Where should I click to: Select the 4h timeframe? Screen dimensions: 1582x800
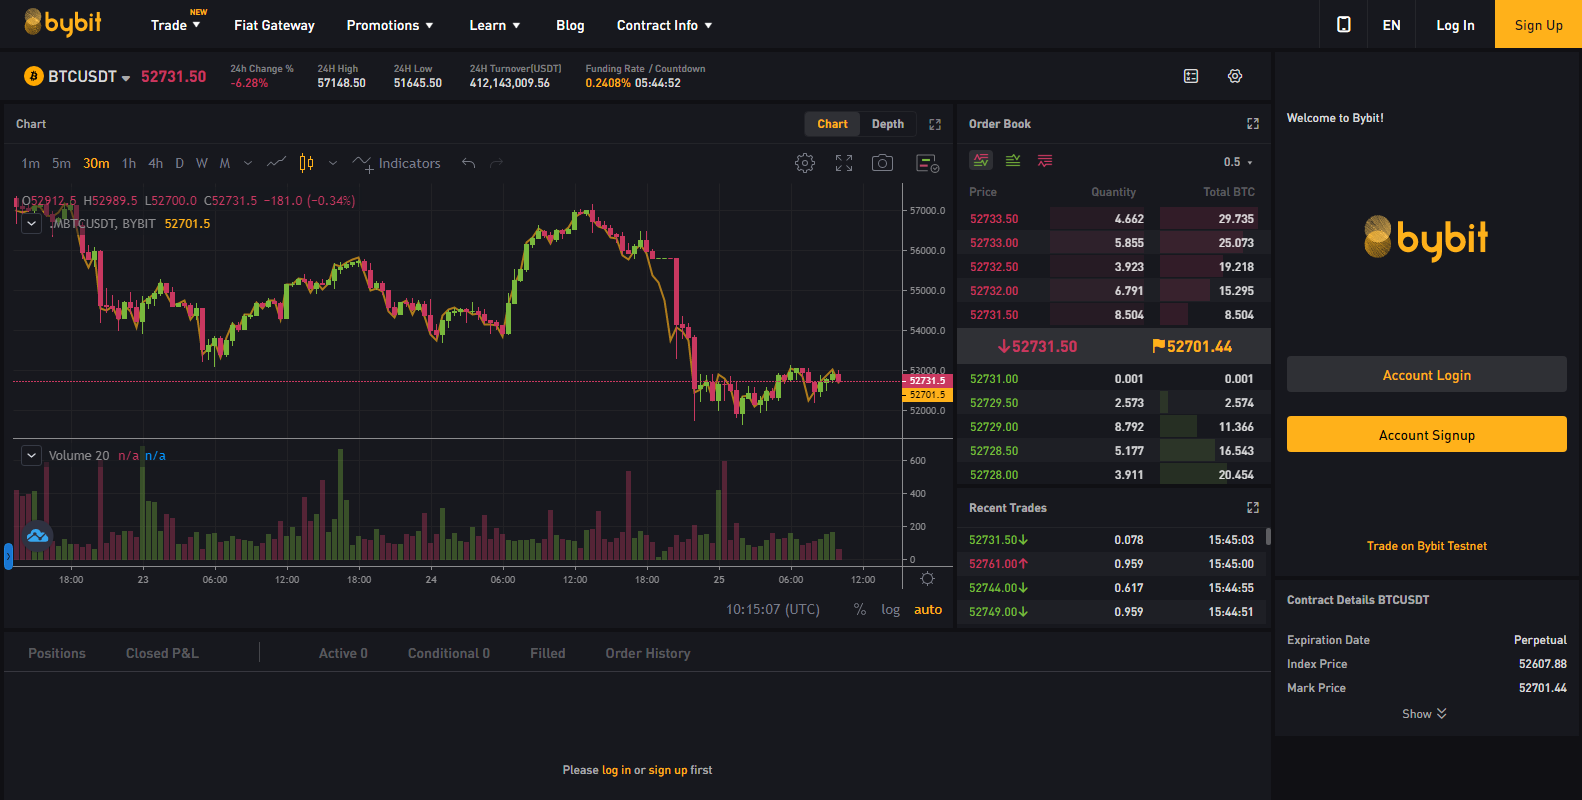tap(155, 163)
